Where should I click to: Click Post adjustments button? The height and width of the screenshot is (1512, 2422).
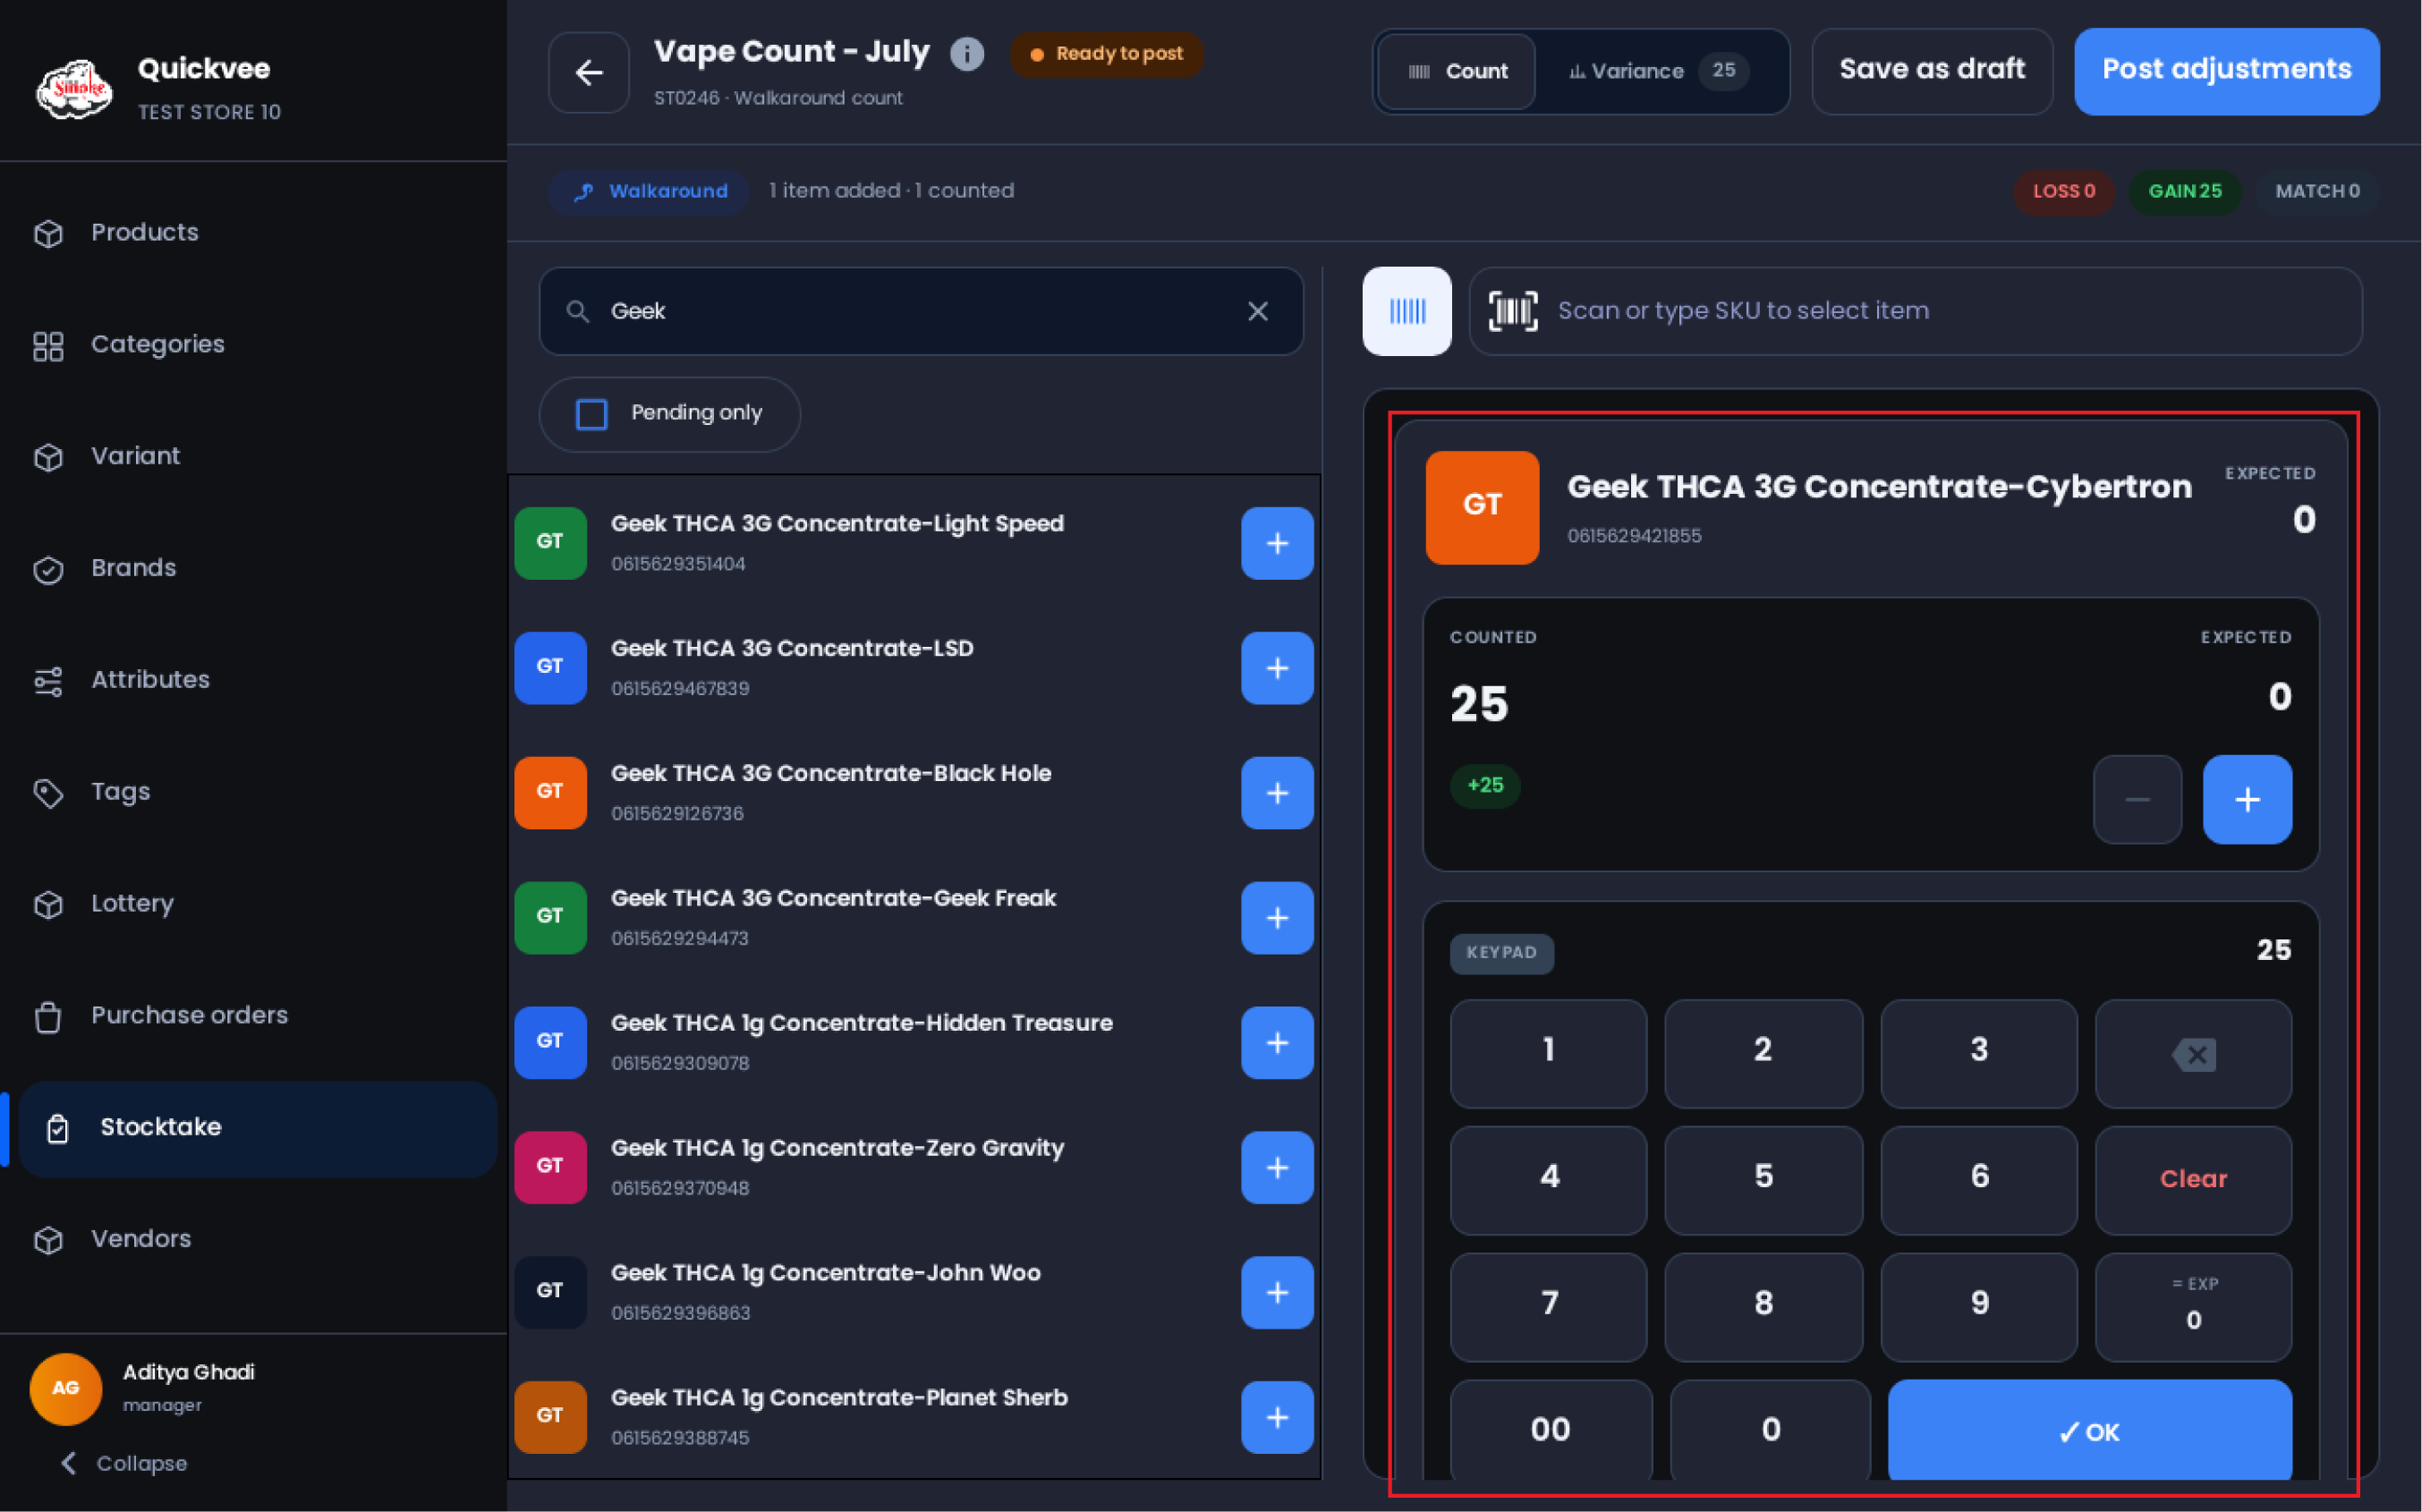tap(2226, 71)
